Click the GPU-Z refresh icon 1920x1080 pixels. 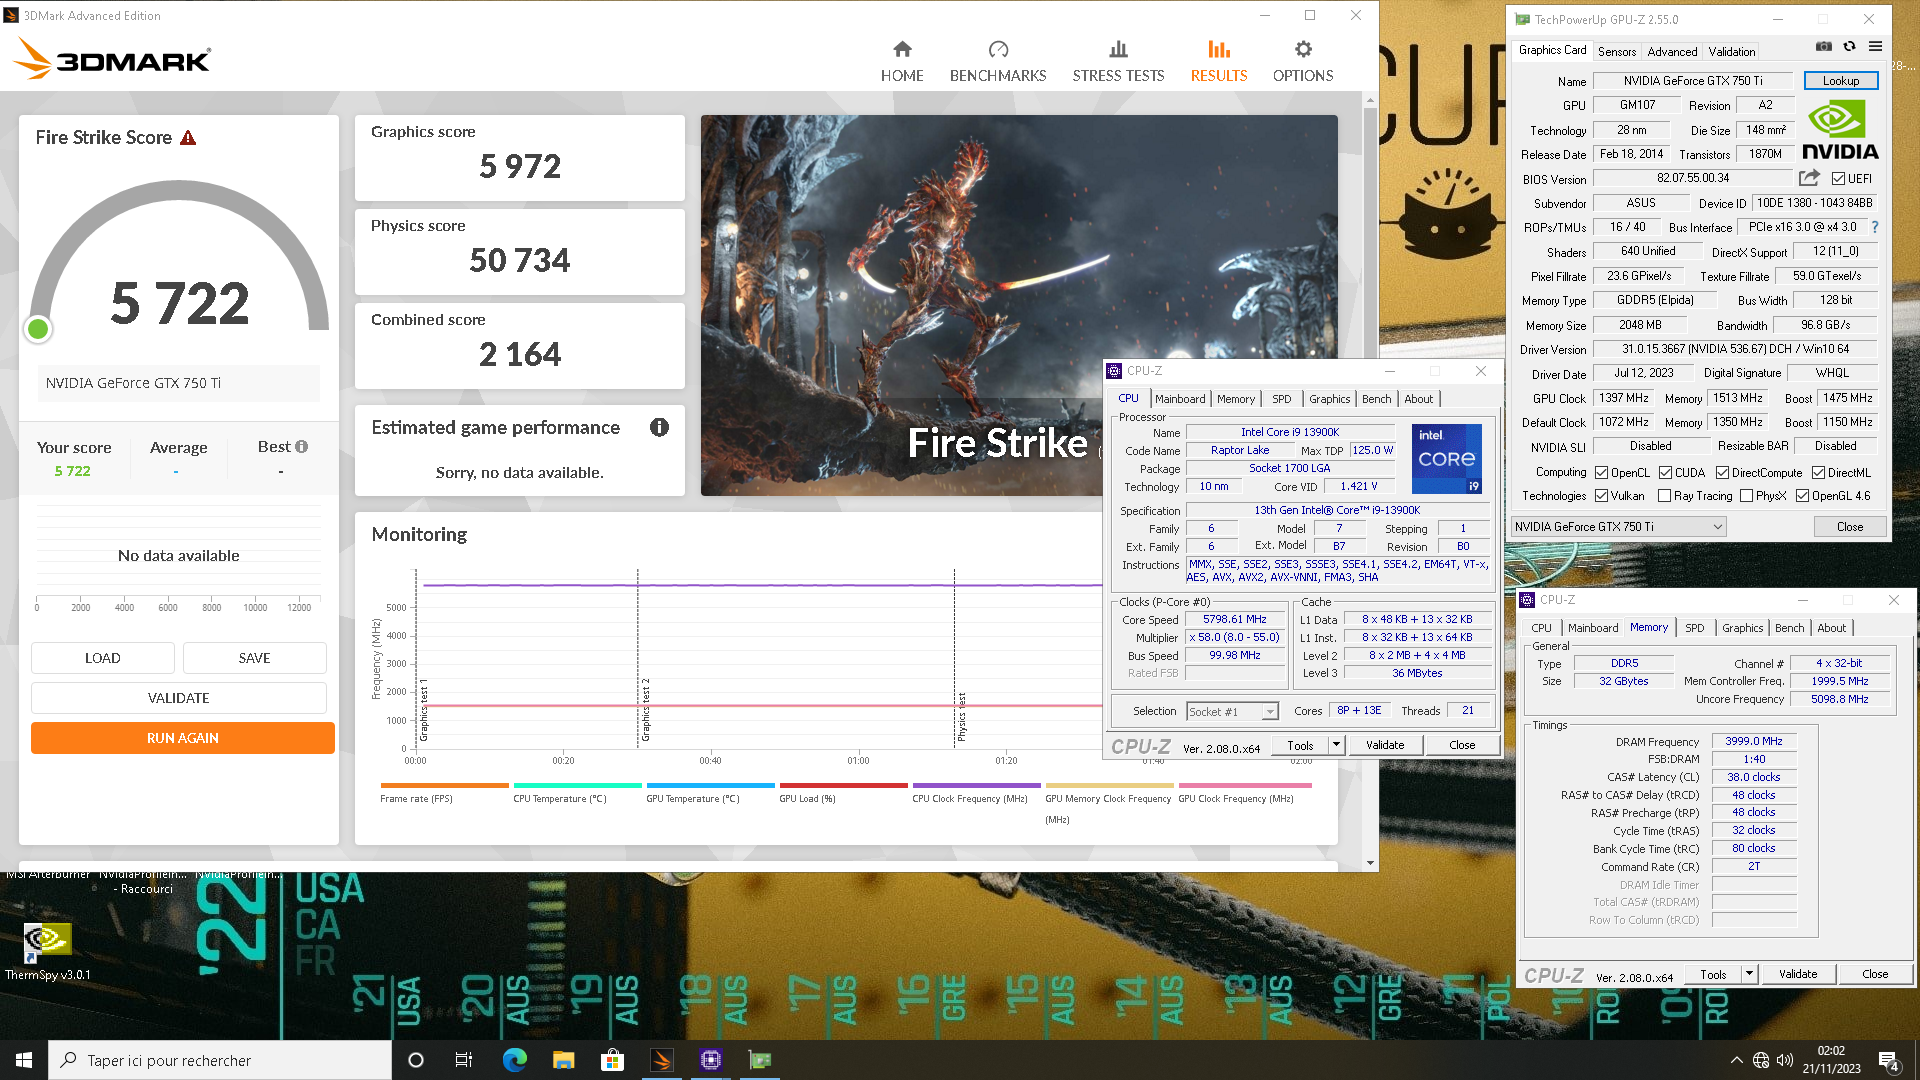coord(1849,46)
